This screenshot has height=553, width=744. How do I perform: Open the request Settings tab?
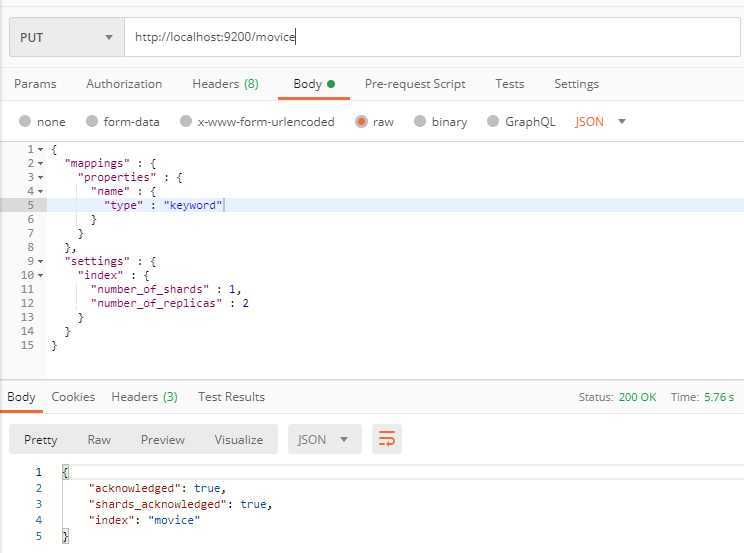[577, 84]
